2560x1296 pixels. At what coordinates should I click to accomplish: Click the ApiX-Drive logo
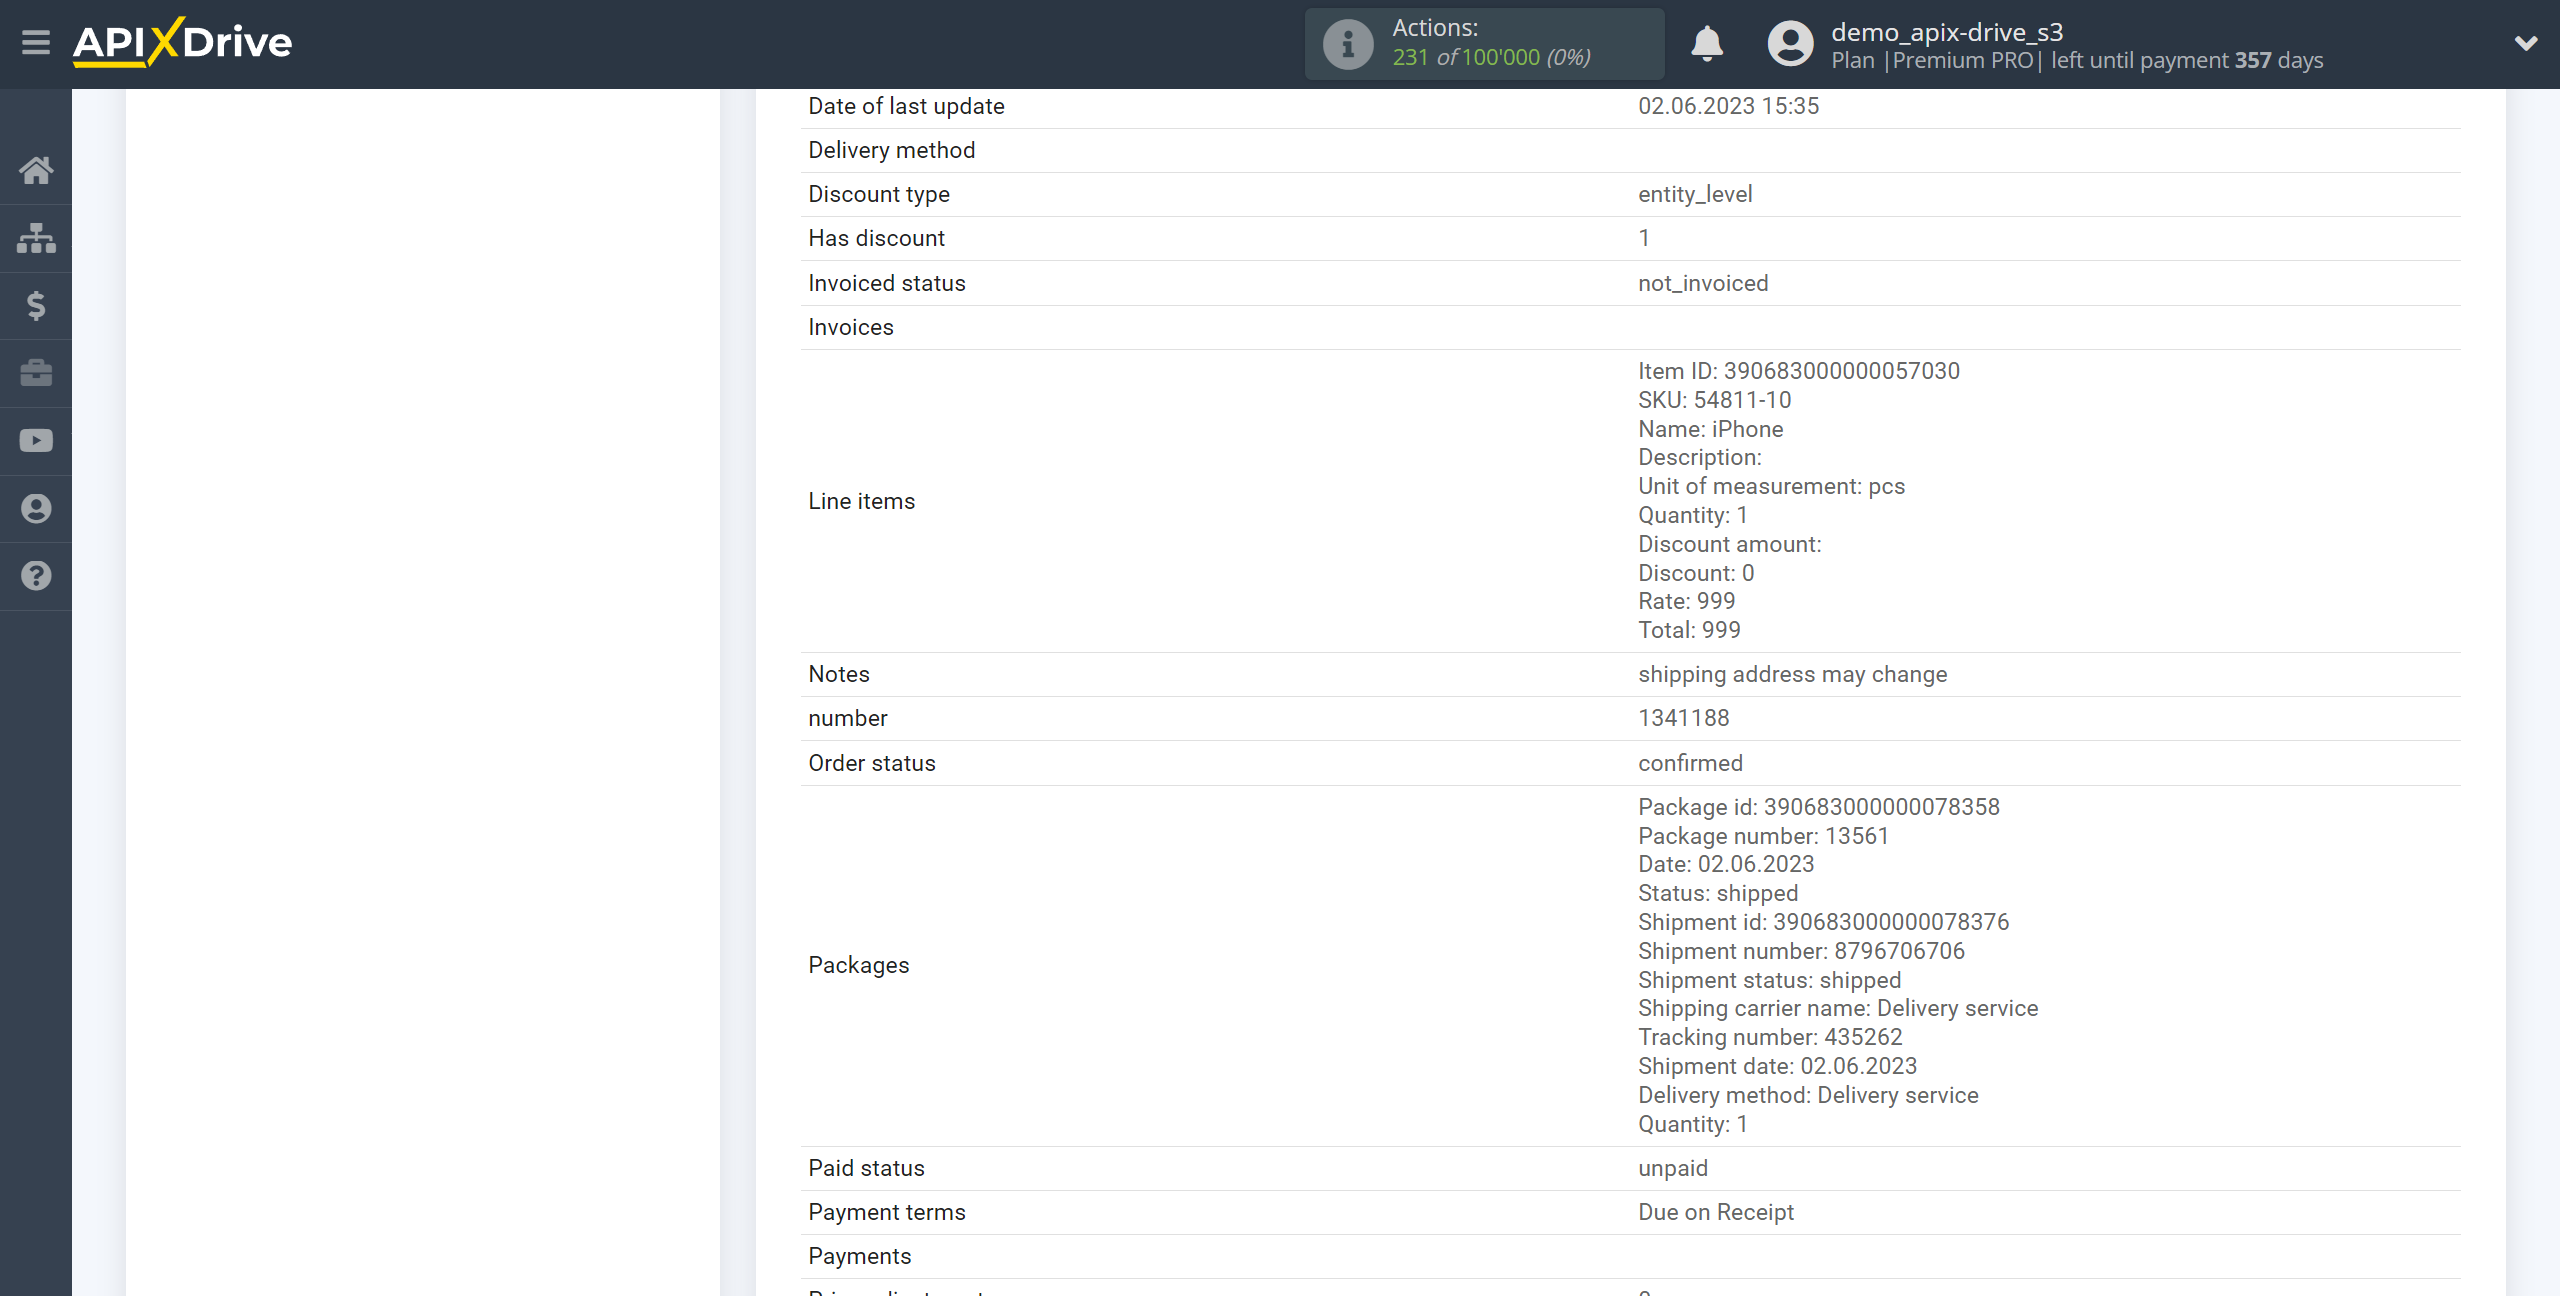pos(183,42)
